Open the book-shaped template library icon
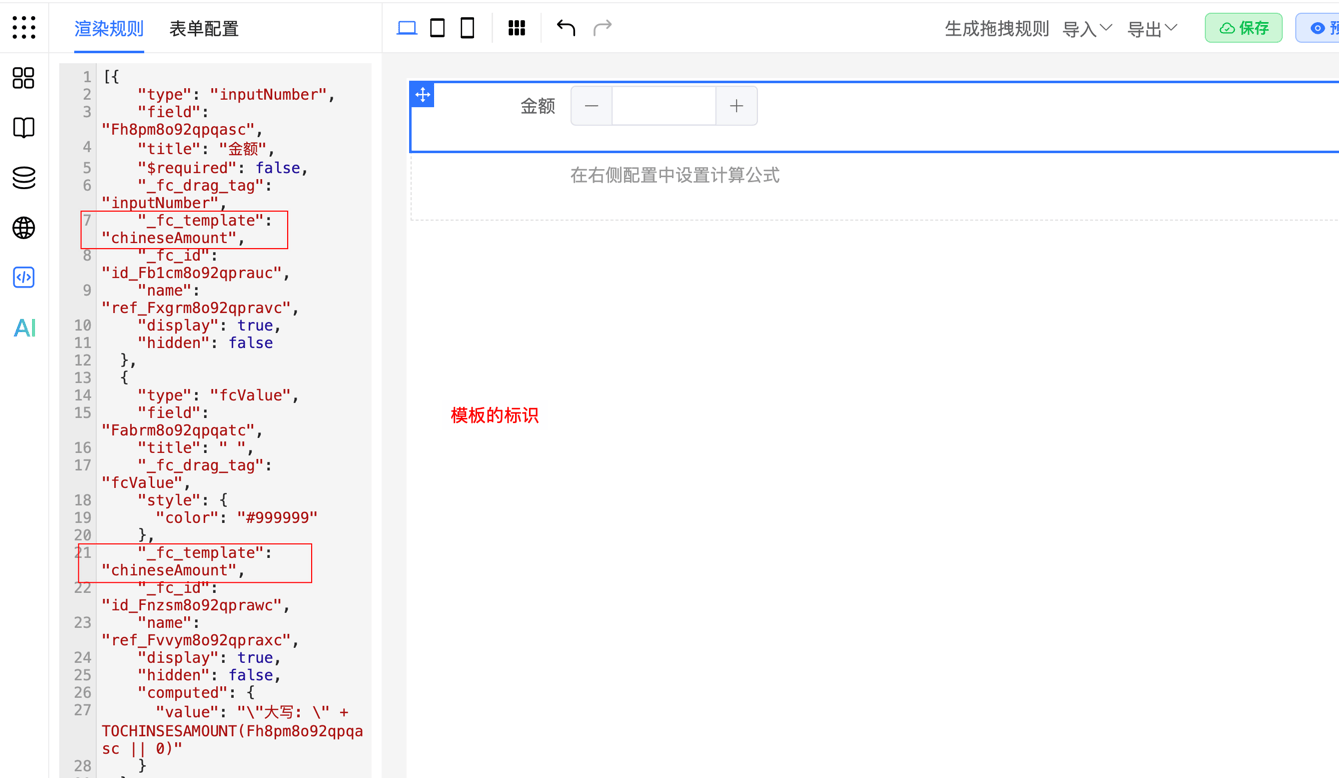 [x=24, y=127]
